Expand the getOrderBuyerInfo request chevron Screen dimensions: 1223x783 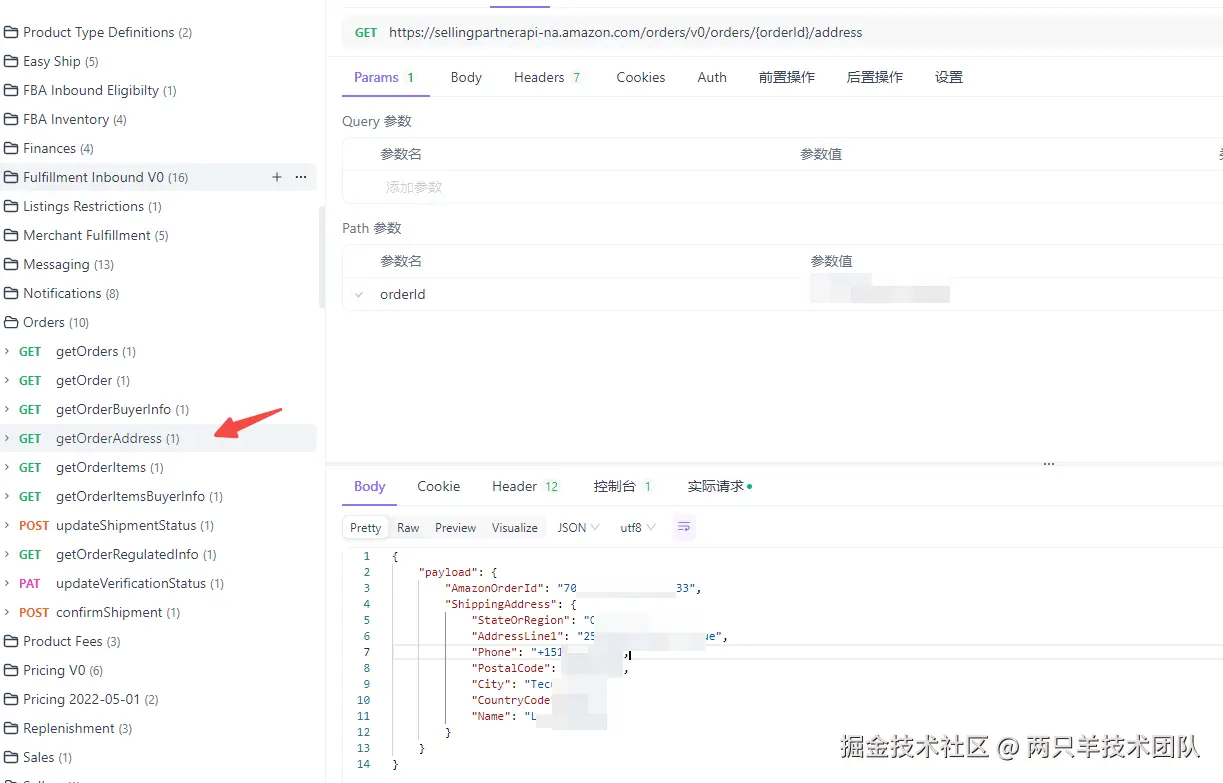[x=8, y=409]
